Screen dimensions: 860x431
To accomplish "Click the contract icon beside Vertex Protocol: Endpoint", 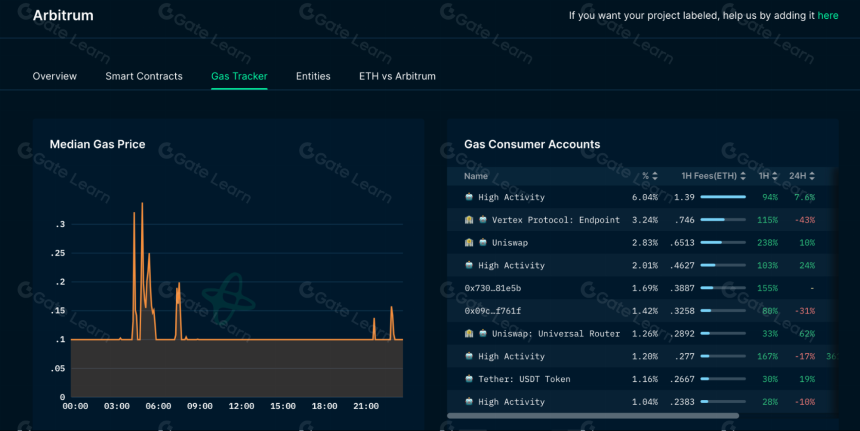I will point(483,220).
